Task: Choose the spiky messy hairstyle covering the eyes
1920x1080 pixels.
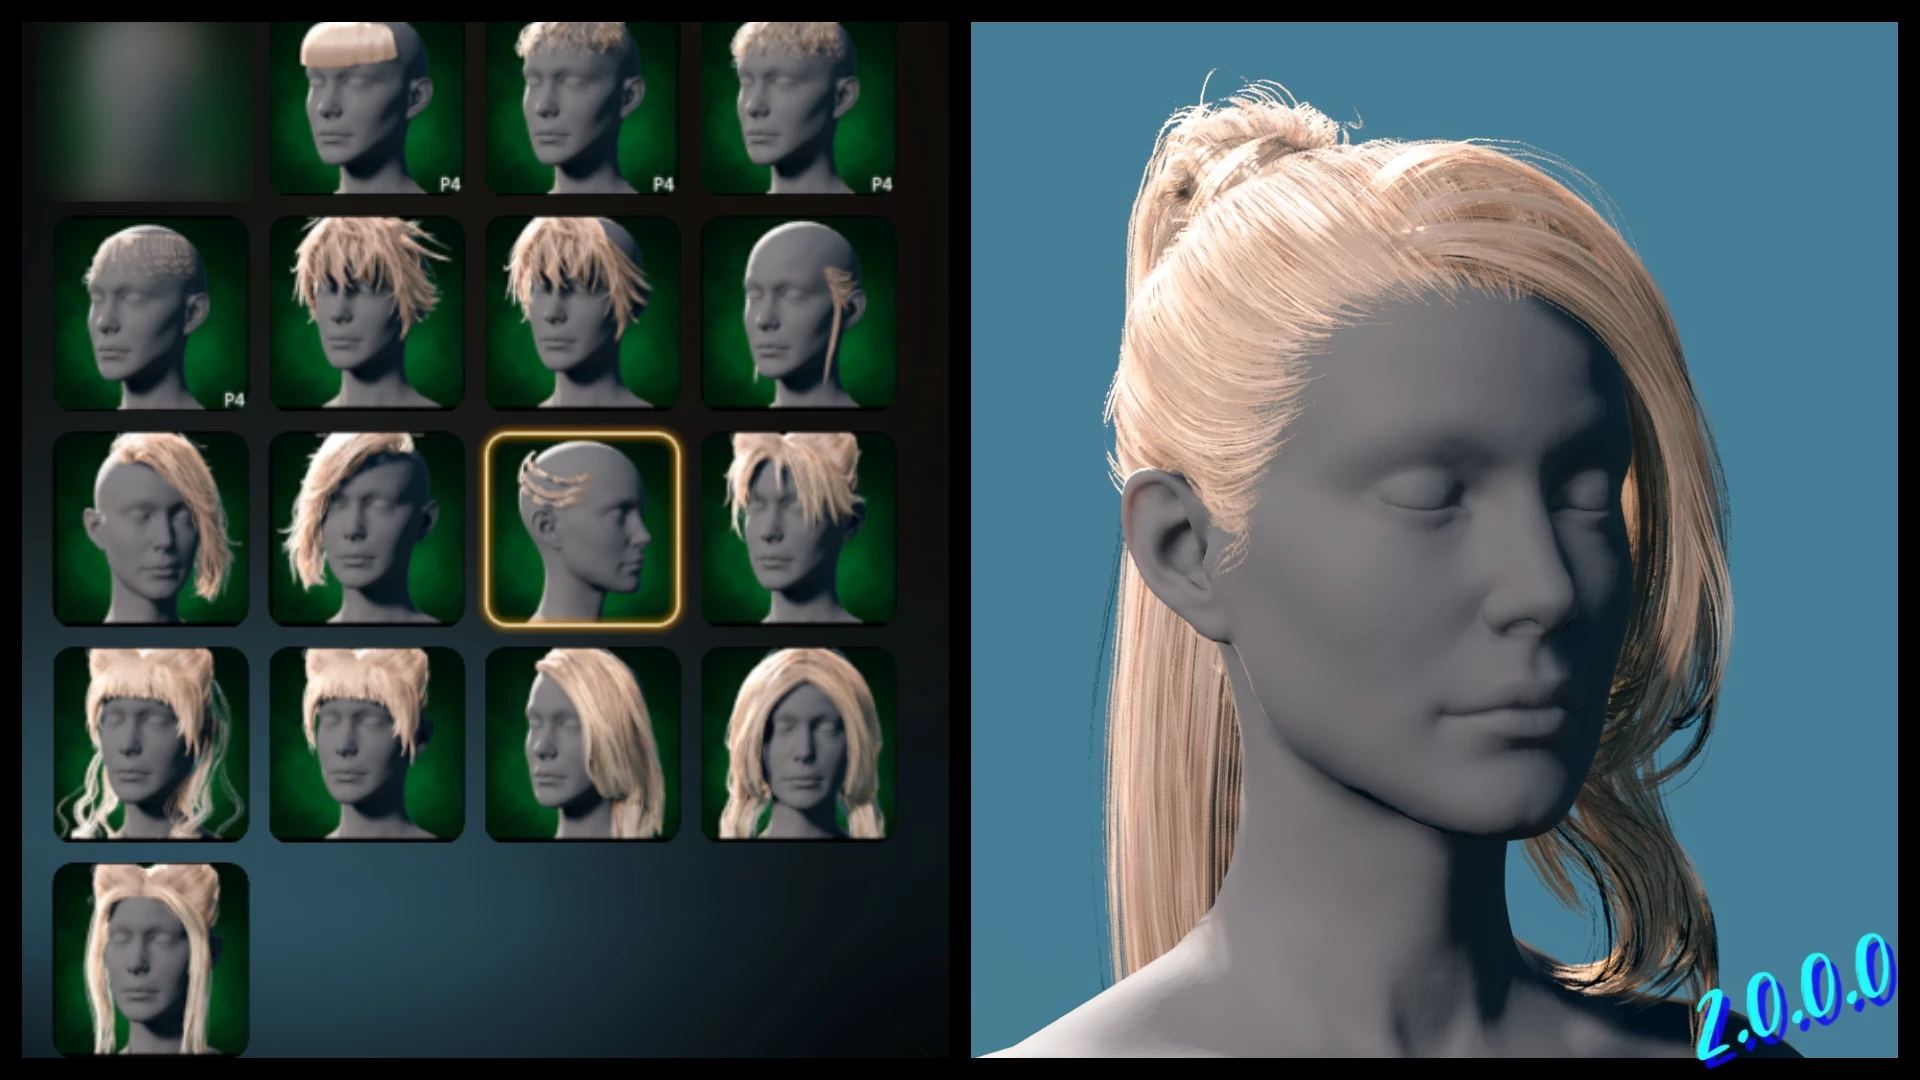Action: pyautogui.click(x=367, y=313)
